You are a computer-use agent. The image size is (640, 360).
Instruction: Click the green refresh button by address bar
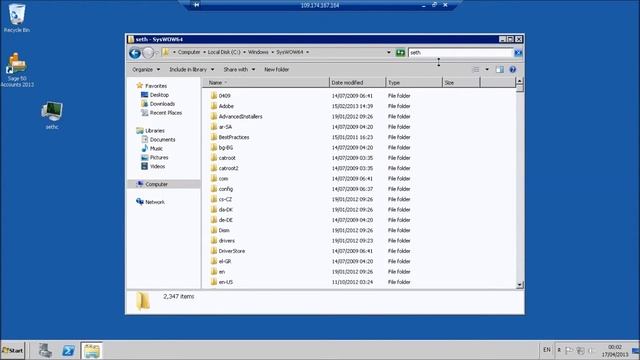pos(400,53)
